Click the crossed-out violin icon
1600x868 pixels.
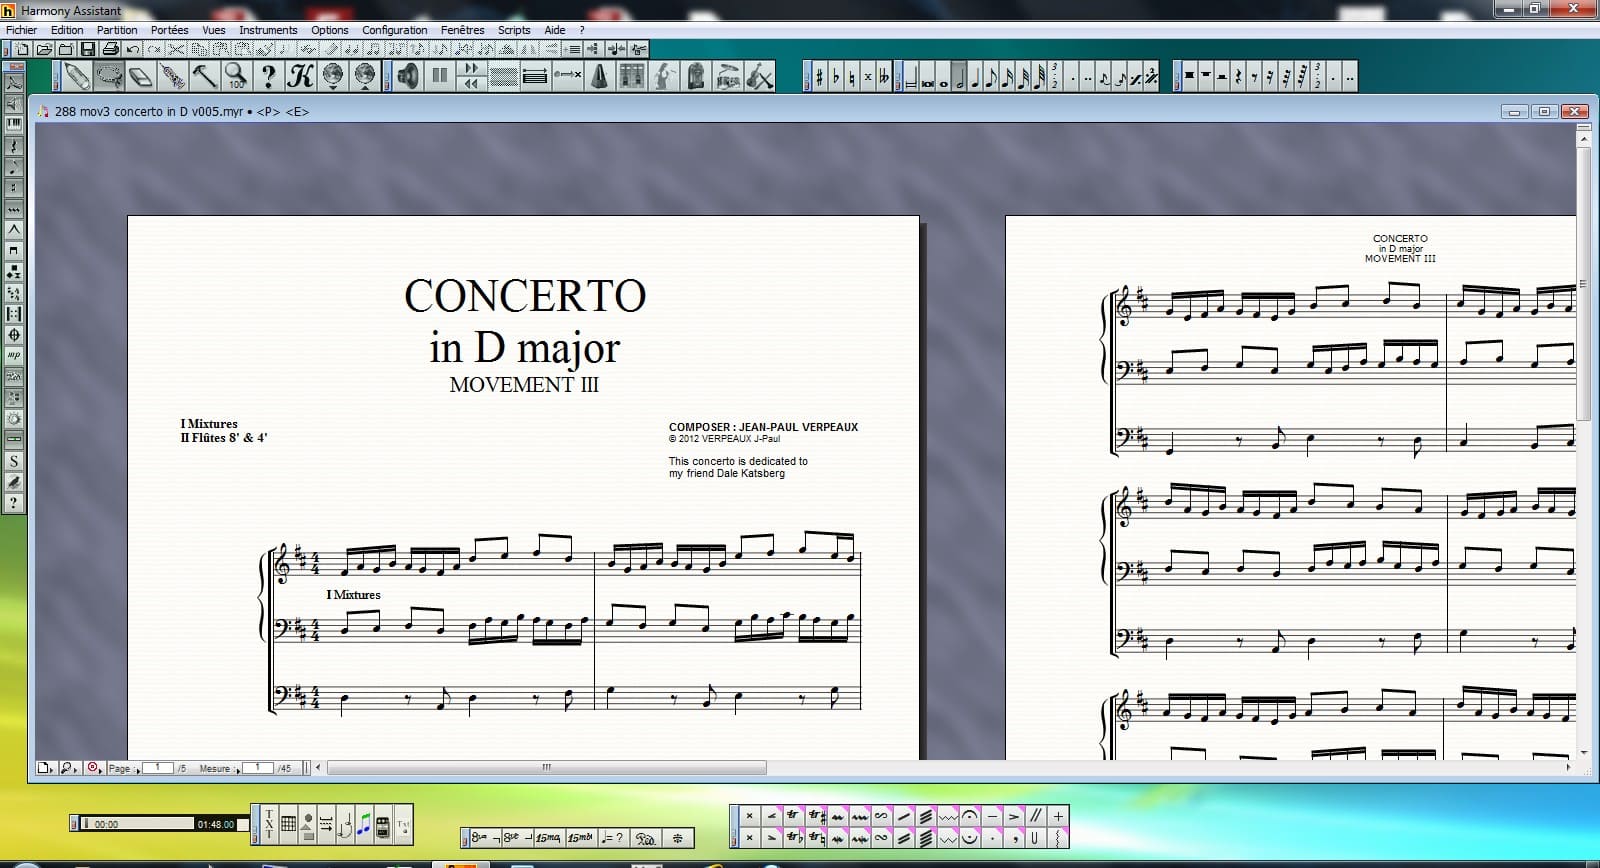tap(760, 76)
